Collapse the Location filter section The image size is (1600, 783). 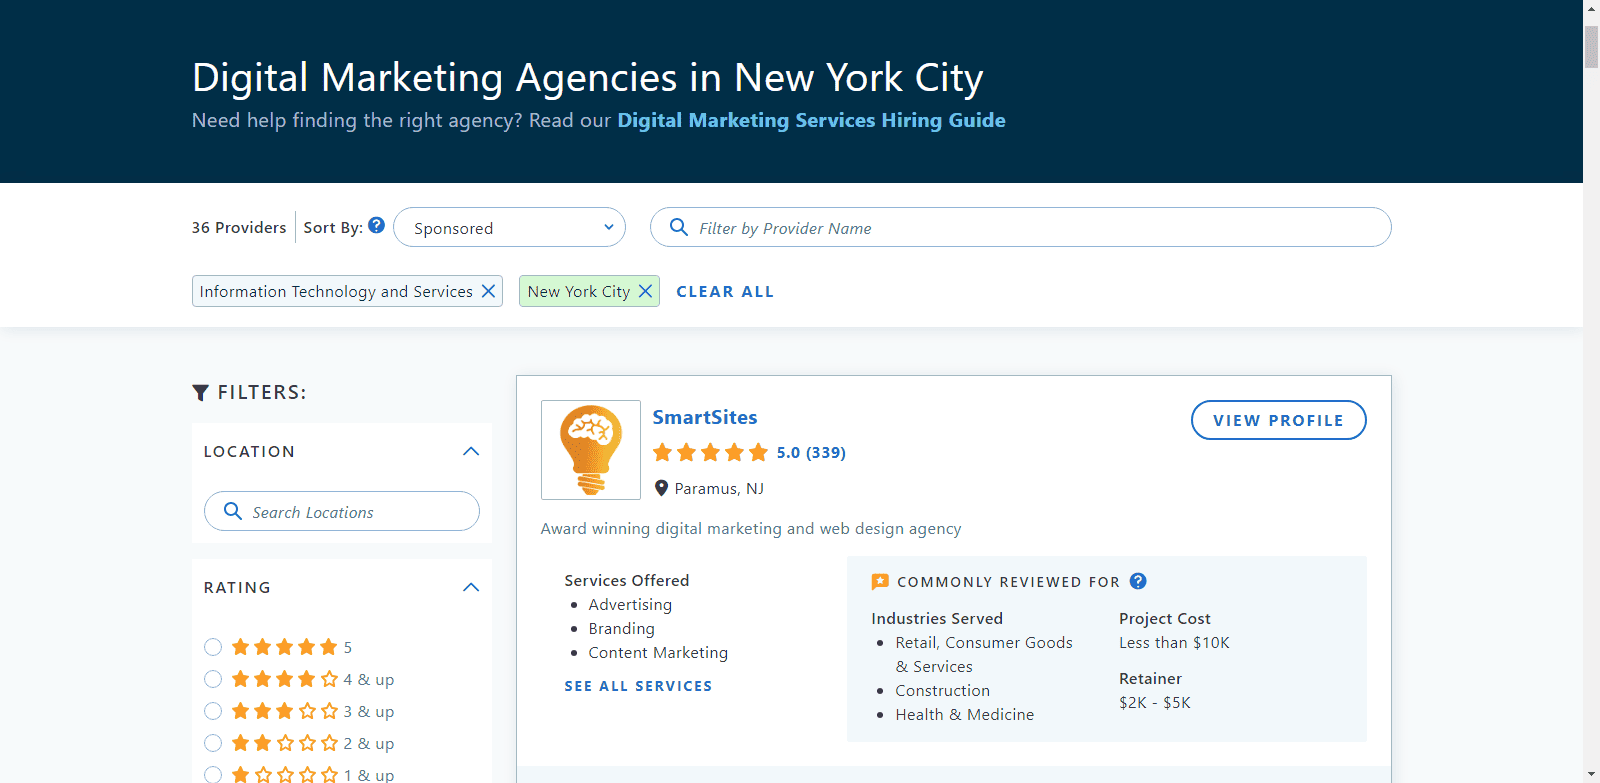tap(471, 451)
